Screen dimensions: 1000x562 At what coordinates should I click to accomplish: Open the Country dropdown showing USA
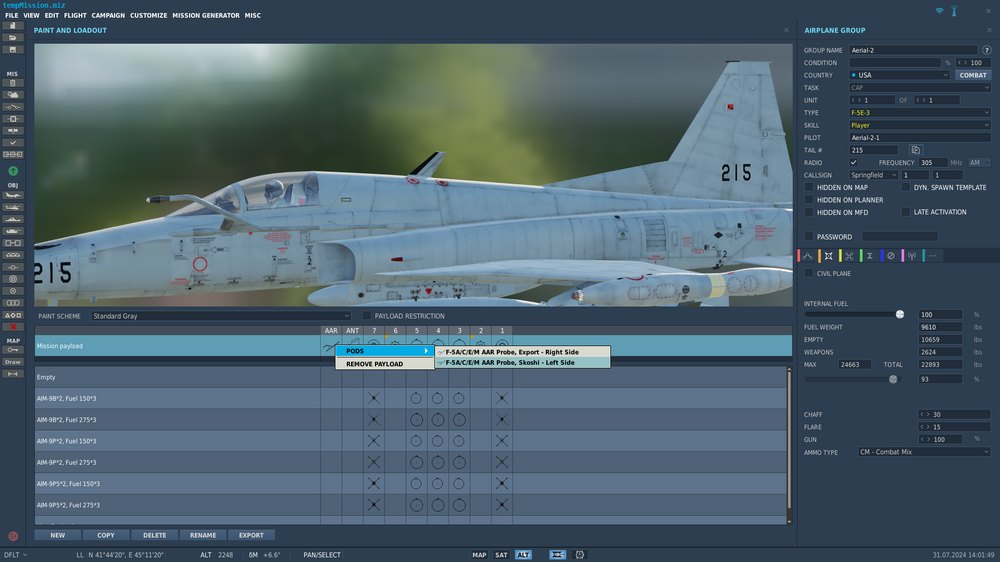tap(899, 75)
